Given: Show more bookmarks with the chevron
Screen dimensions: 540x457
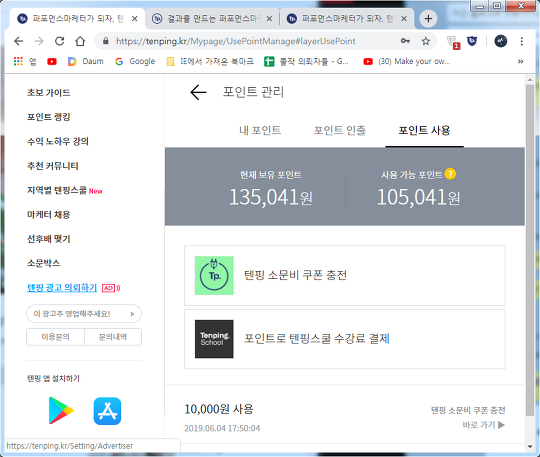Looking at the screenshot, I should (x=520, y=61).
